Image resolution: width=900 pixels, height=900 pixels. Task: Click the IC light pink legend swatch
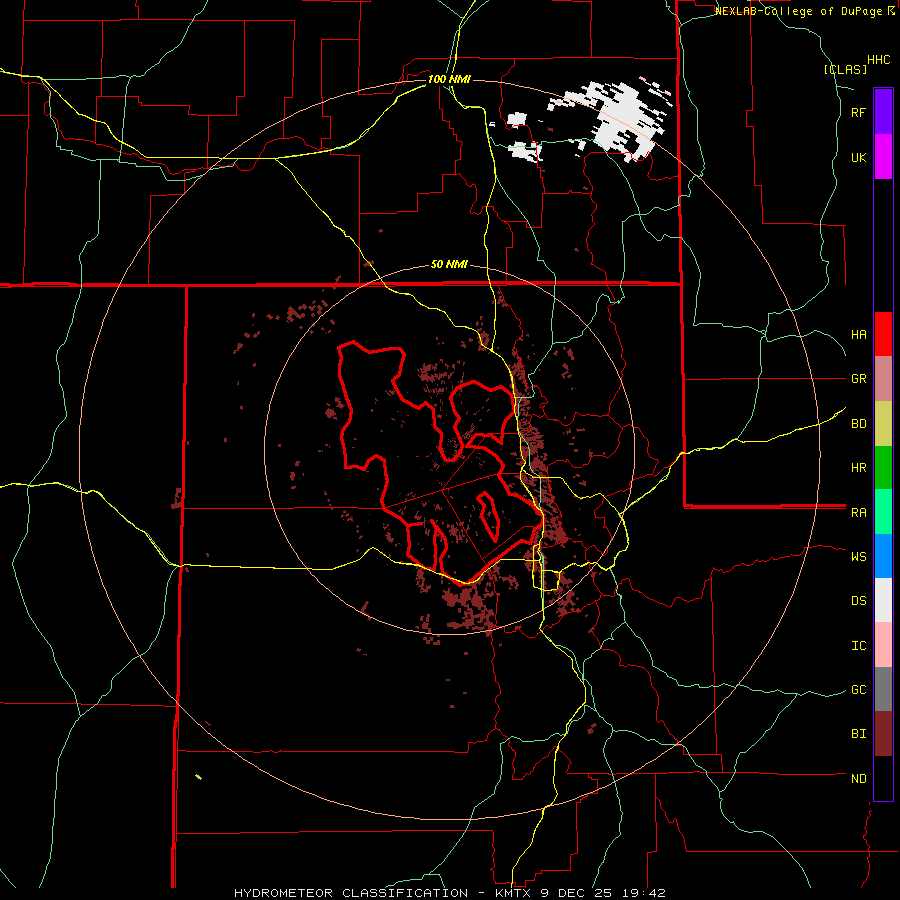coord(883,645)
